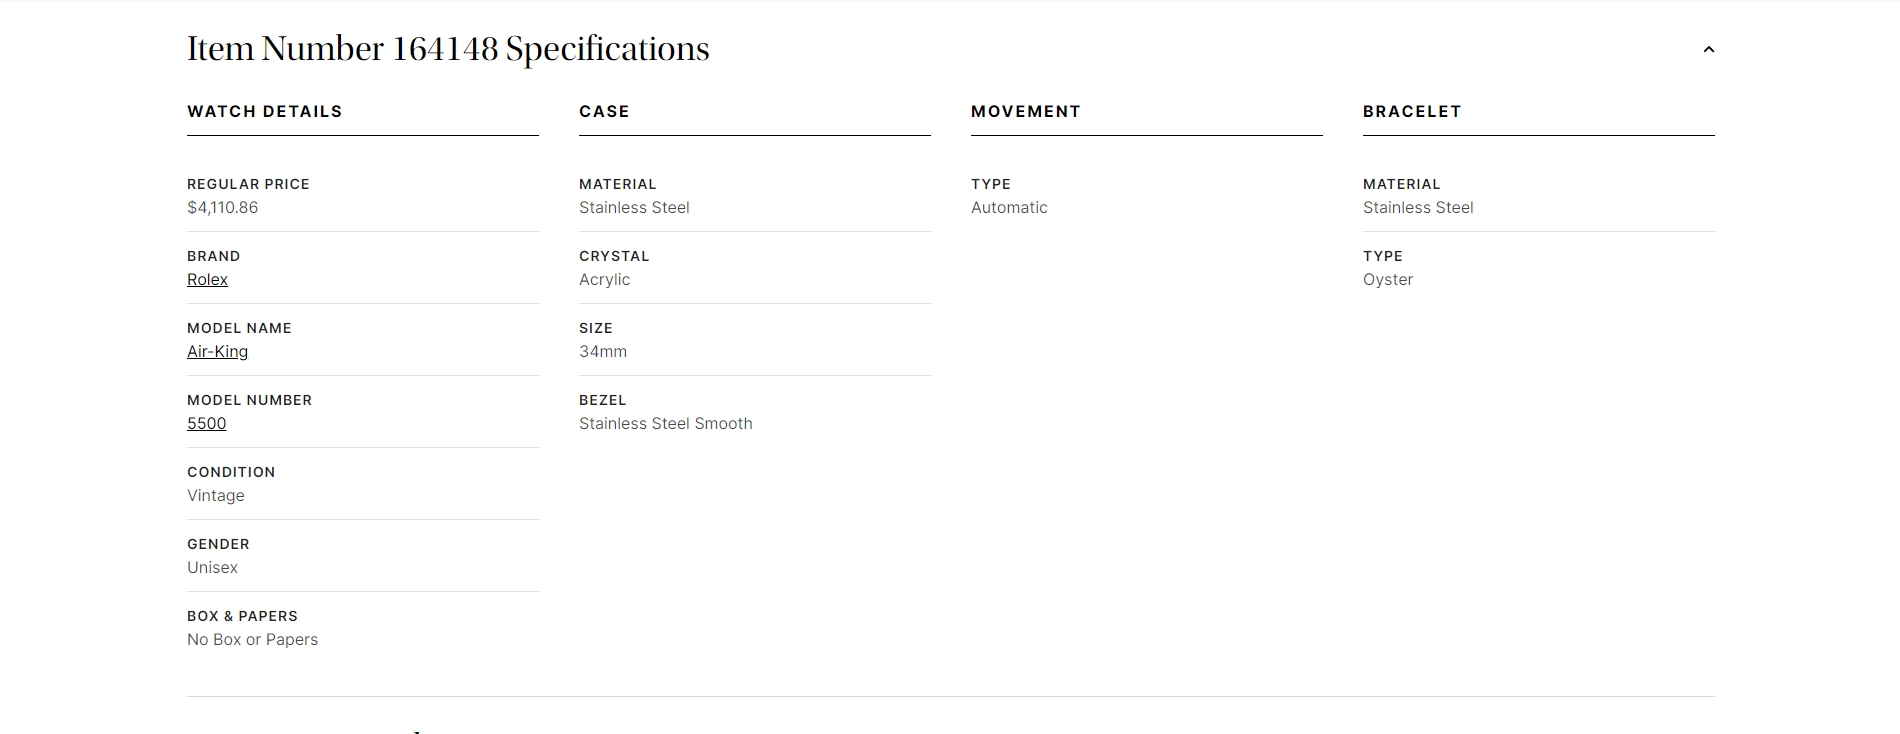Click the Automatic movement type value
This screenshot has width=1900, height=734.
(1009, 208)
